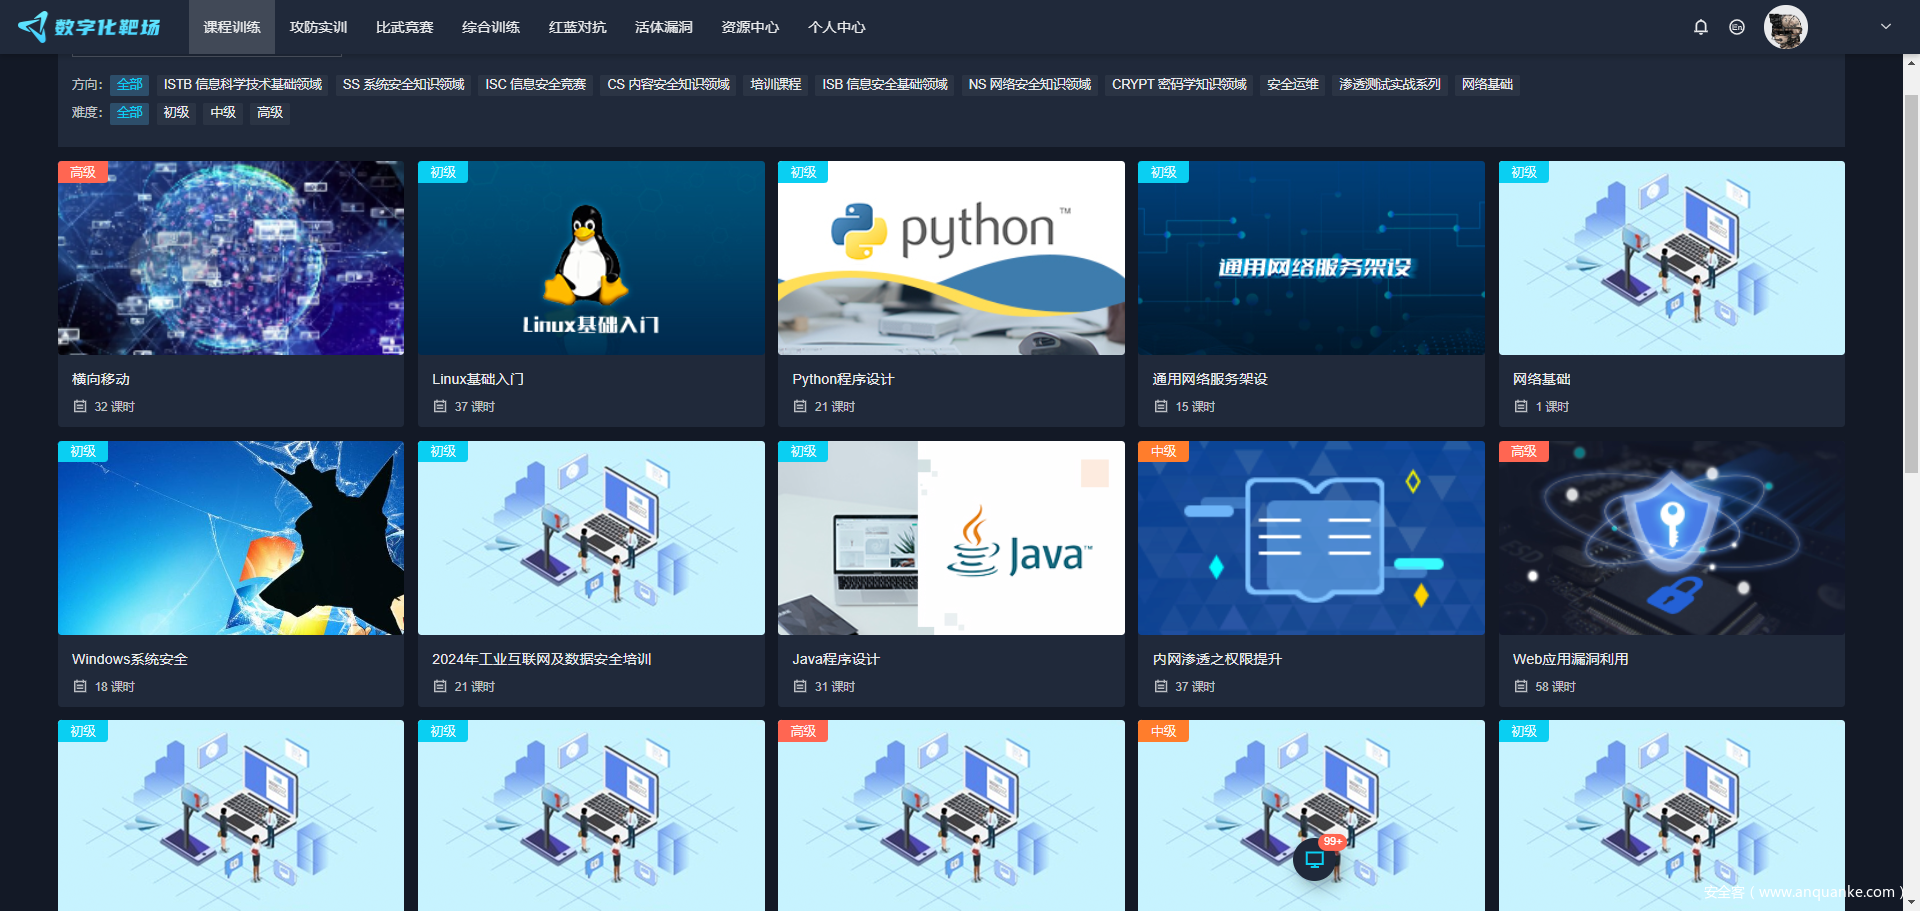
Task: Click the 初级 badge on Java程序设计 card
Action: coord(803,452)
